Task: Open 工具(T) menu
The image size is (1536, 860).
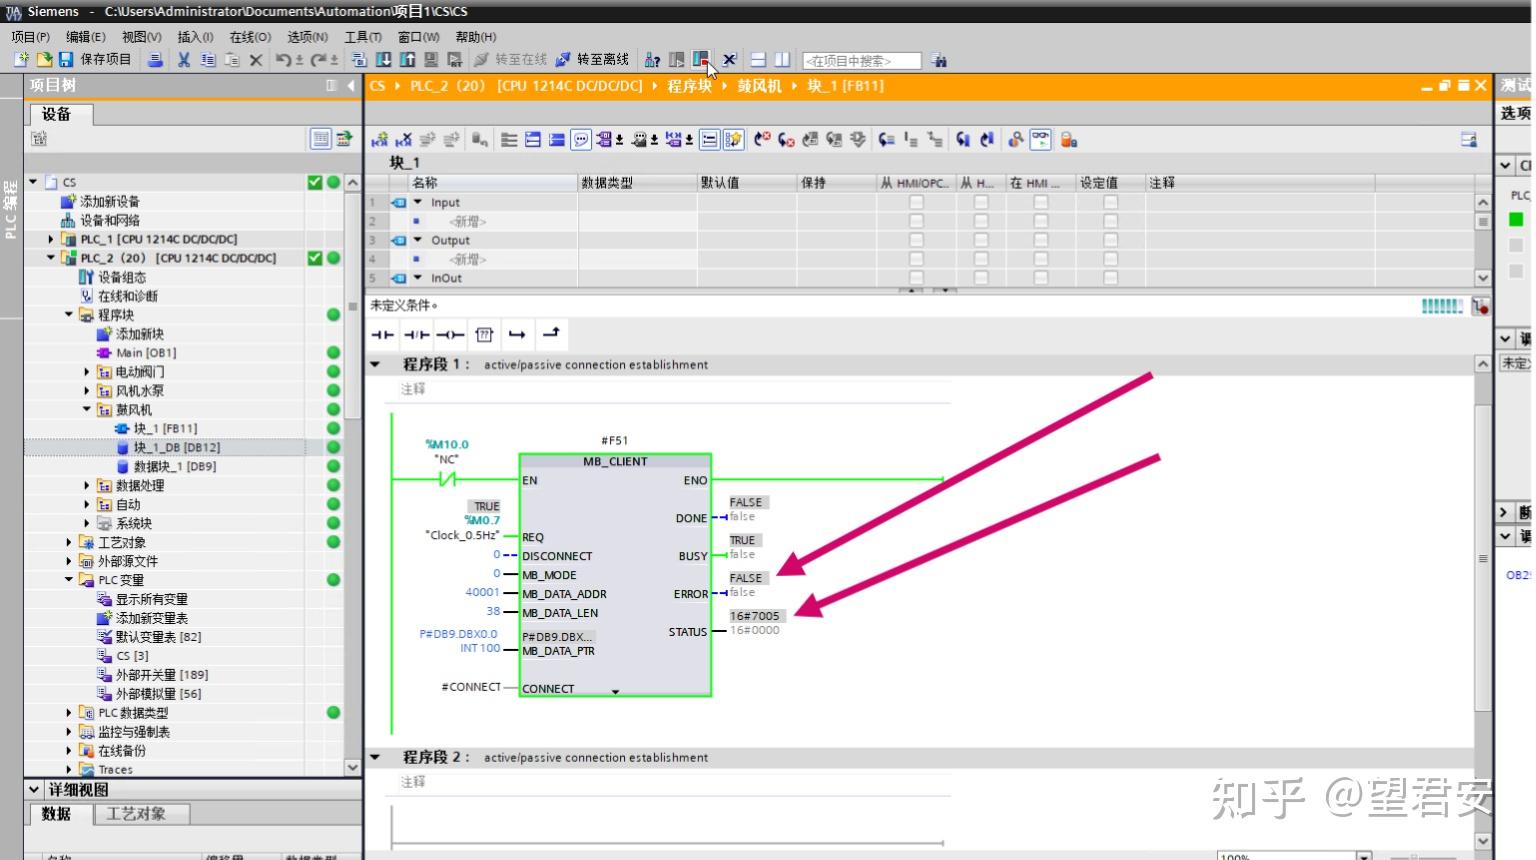Action: point(363,37)
